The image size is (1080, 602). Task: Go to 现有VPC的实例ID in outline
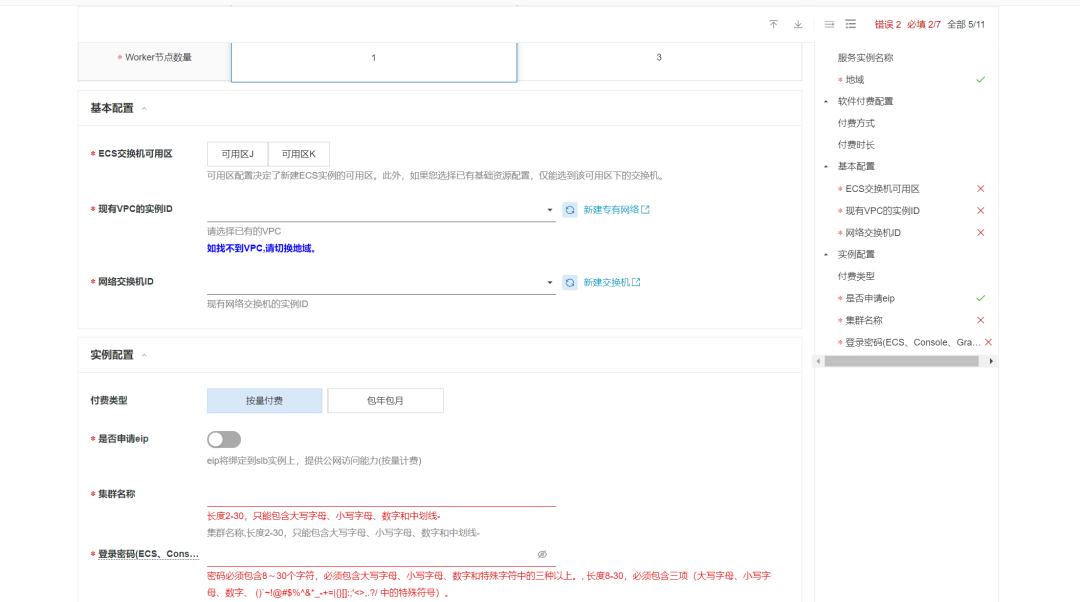[882, 211]
